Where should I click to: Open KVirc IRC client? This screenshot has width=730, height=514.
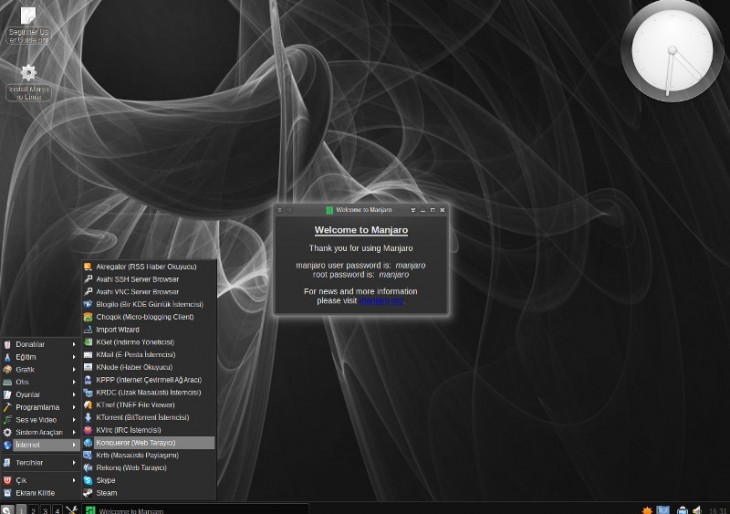[149, 430]
